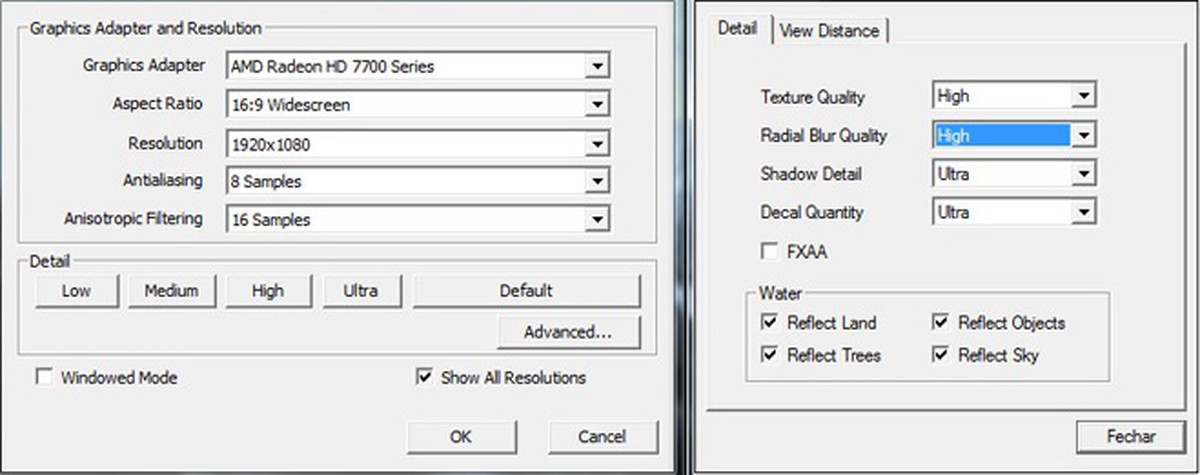Enable the FXAA checkbox
Screen dimensions: 1200x475
click(x=771, y=252)
